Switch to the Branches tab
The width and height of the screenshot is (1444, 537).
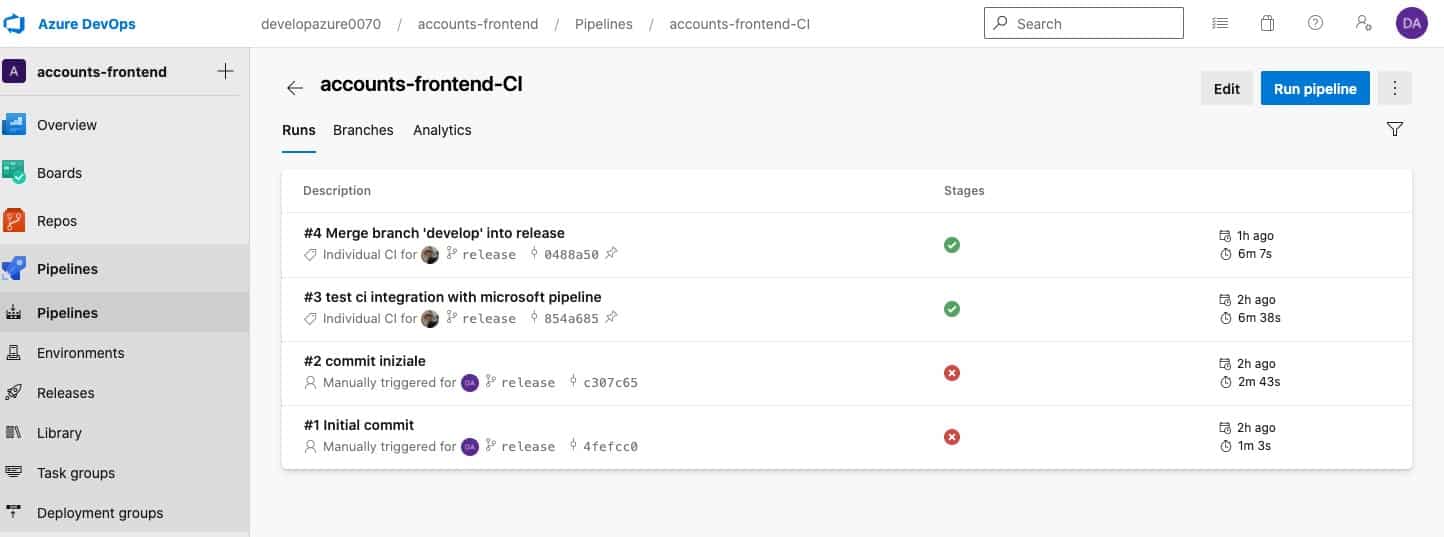[363, 130]
